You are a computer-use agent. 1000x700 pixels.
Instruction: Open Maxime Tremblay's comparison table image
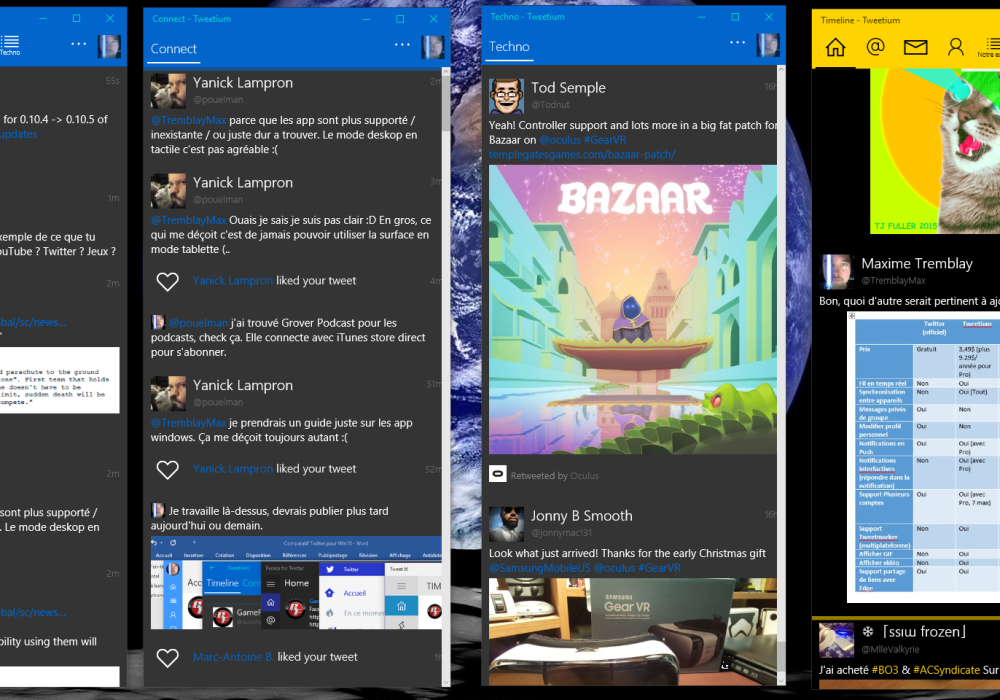click(923, 455)
